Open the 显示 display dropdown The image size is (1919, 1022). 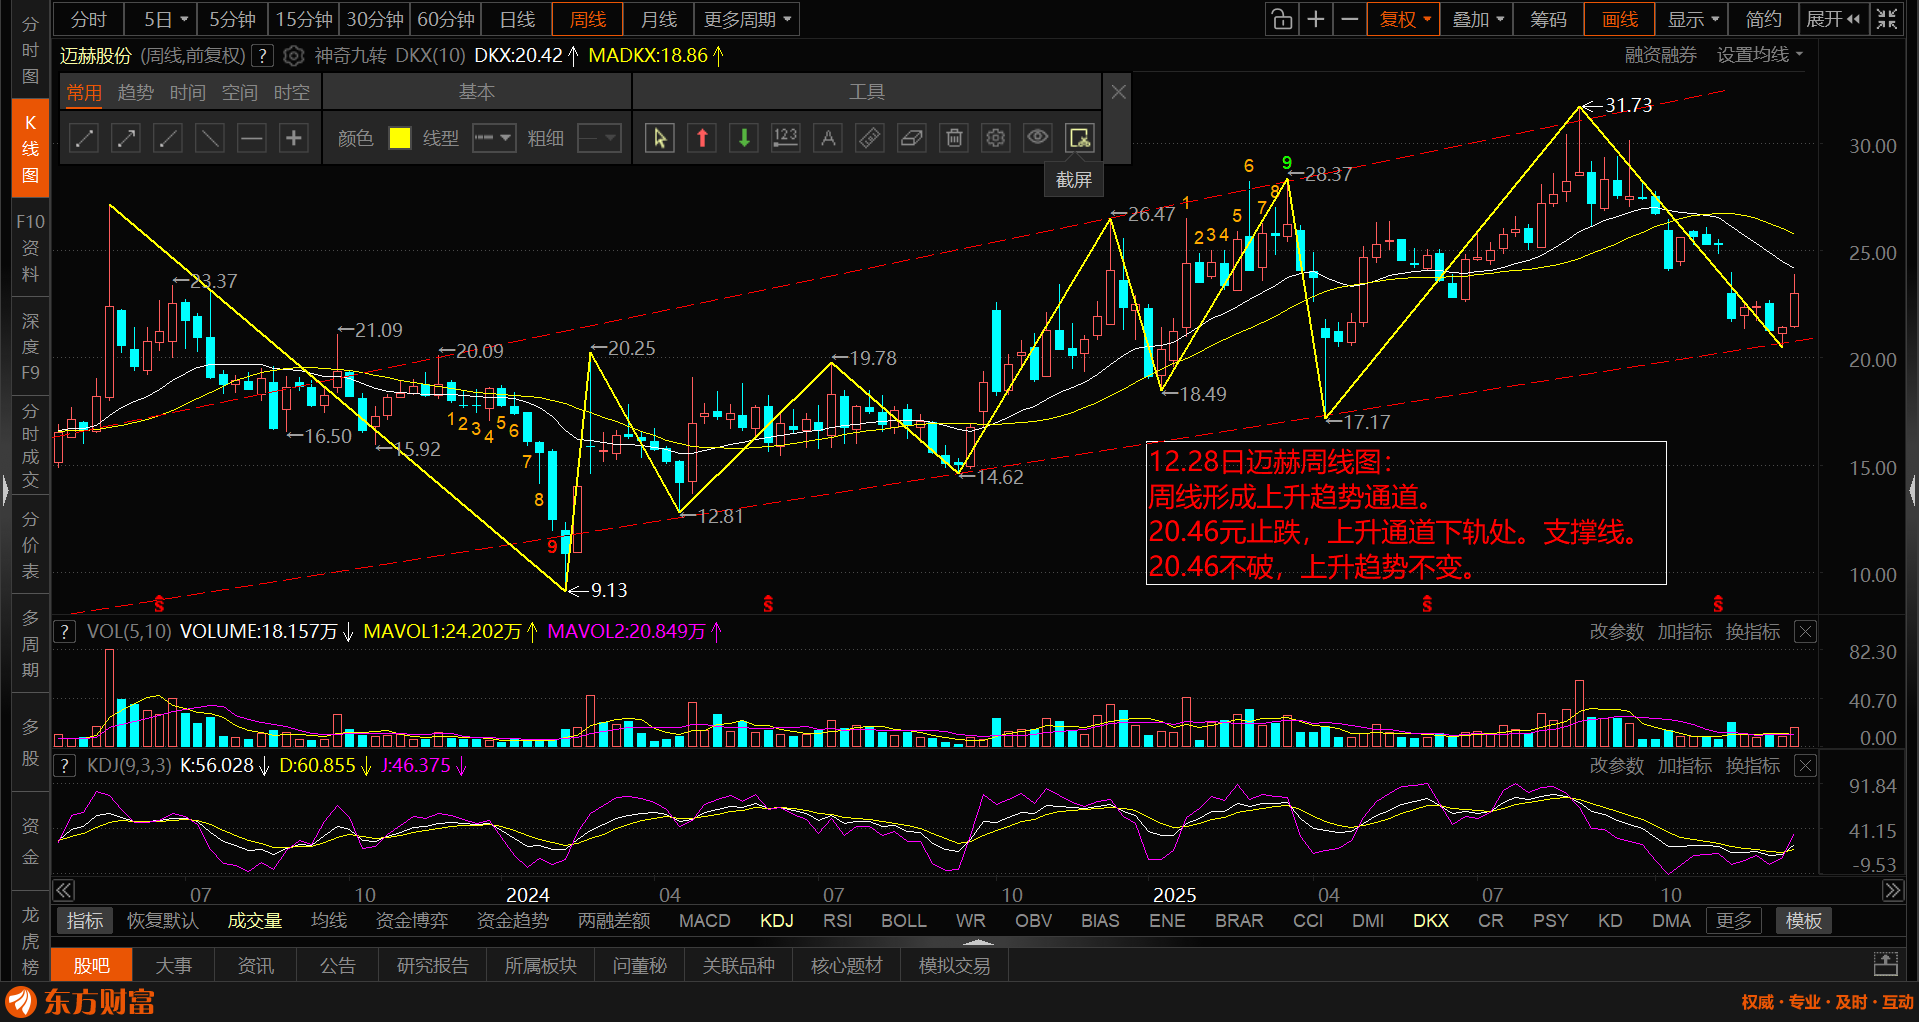click(x=1692, y=19)
